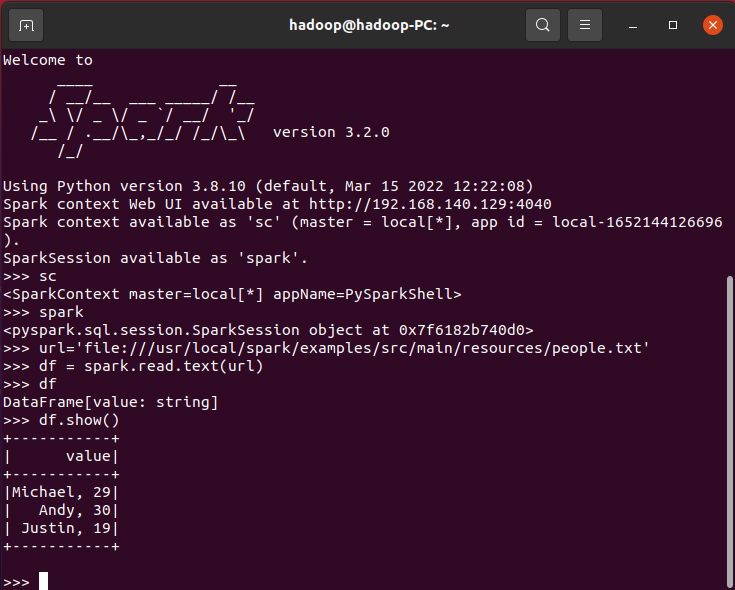
Task: Click the 'Welcome to' line
Action: (48, 60)
